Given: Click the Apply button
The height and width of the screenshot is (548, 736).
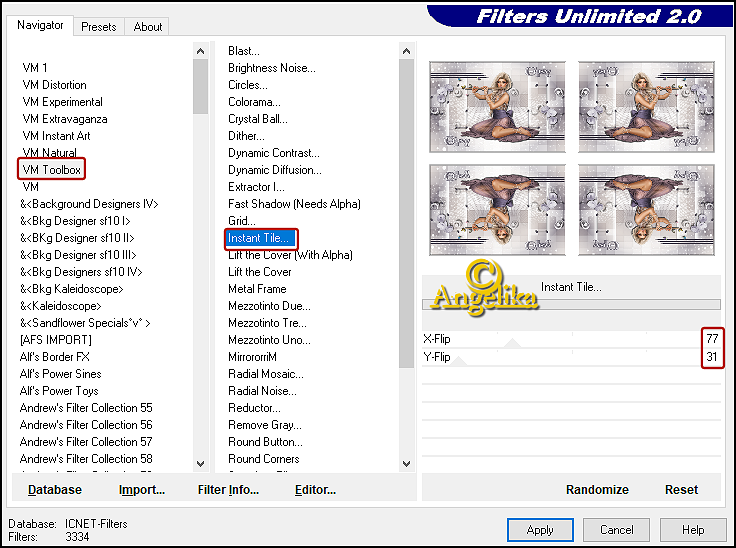Looking at the screenshot, I should [540, 530].
